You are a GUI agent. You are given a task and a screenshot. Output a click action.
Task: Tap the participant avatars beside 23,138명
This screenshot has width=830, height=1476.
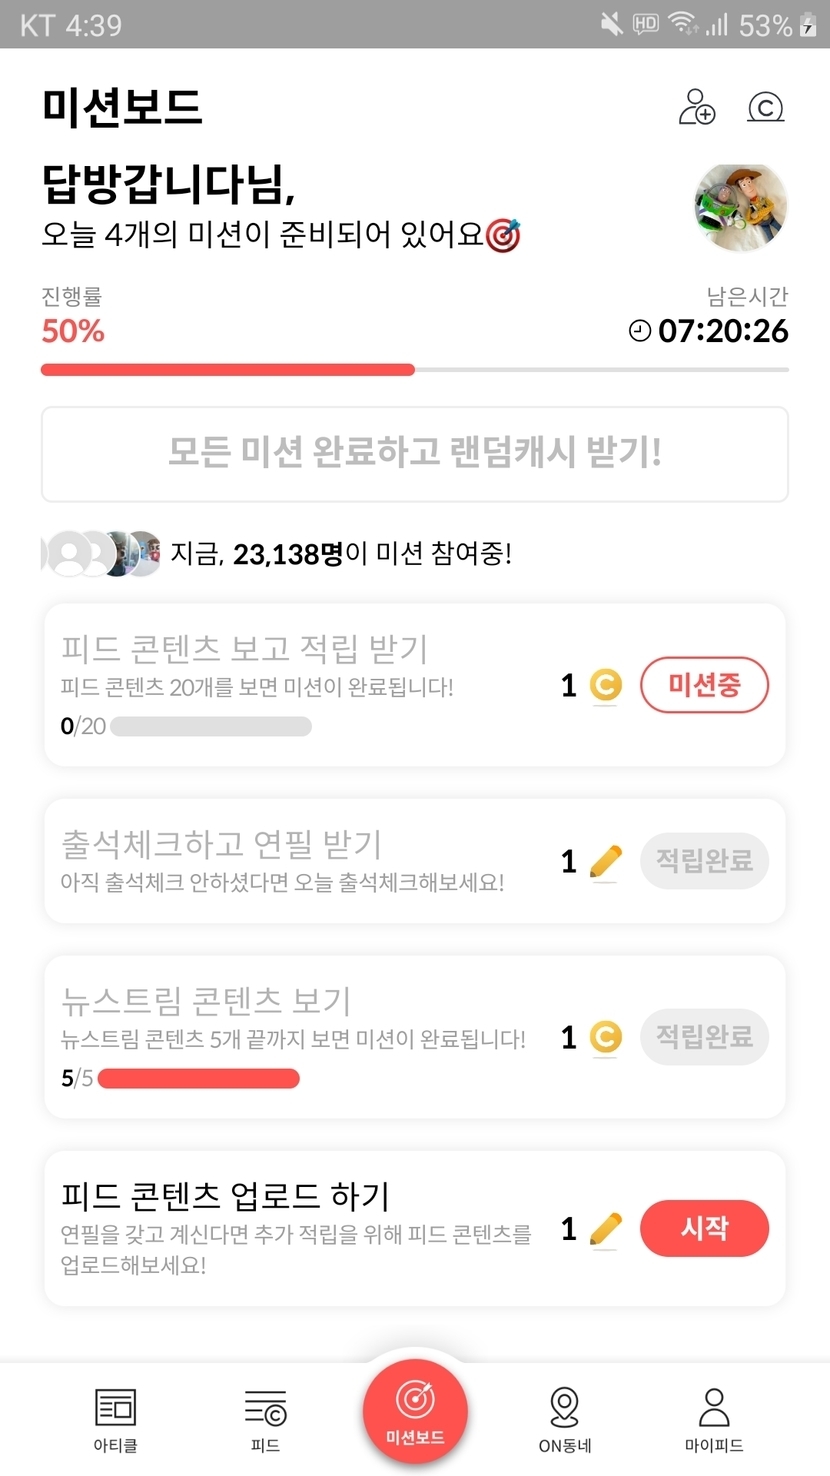102,553
